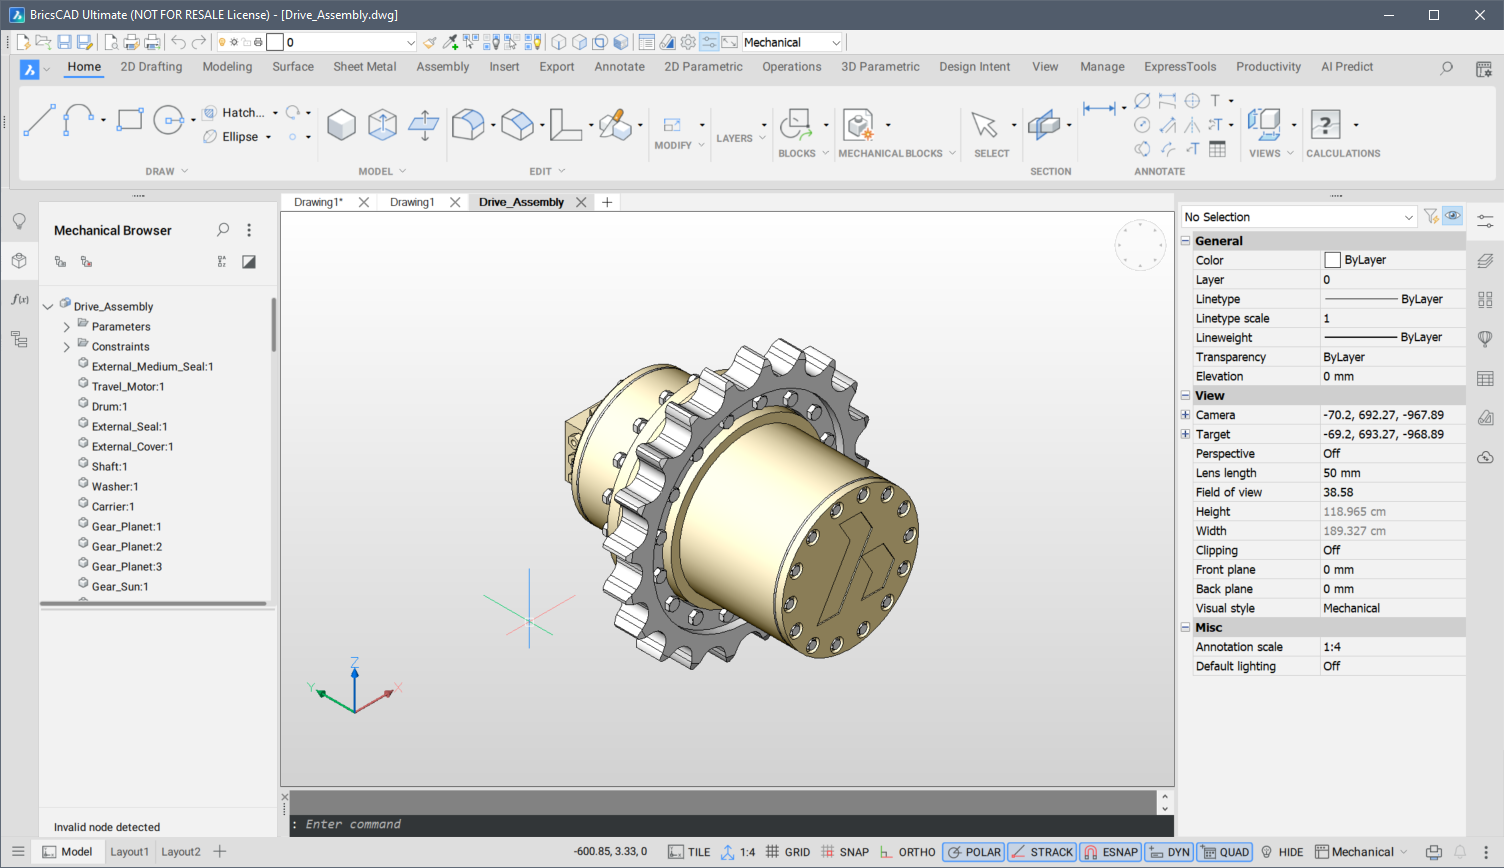Expand the Parameters tree node

67,327
